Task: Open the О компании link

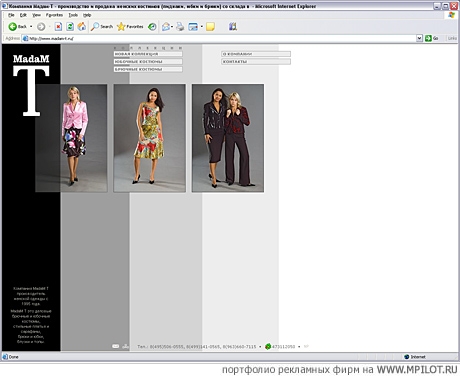Action: 256,54
